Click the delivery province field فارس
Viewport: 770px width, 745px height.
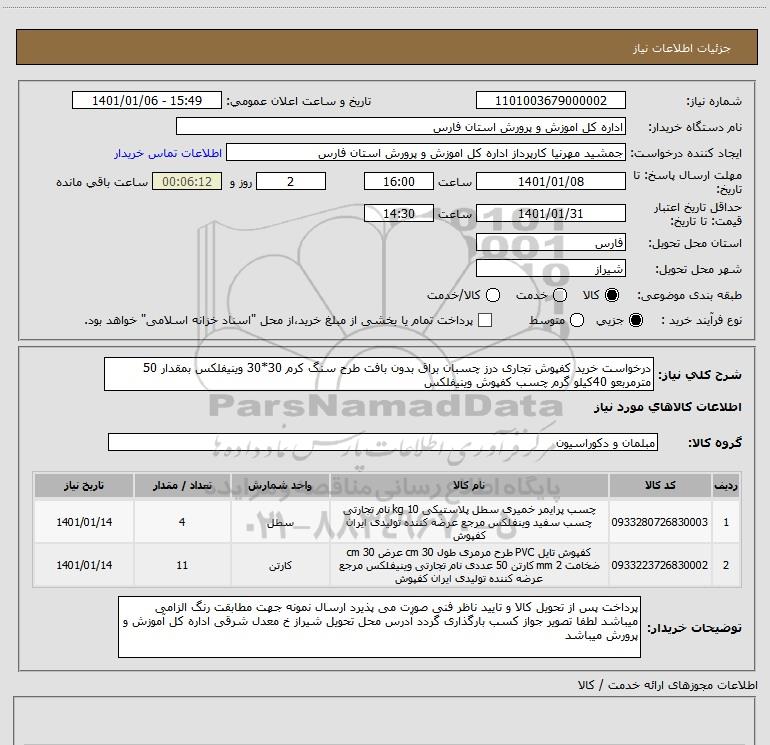pos(550,243)
